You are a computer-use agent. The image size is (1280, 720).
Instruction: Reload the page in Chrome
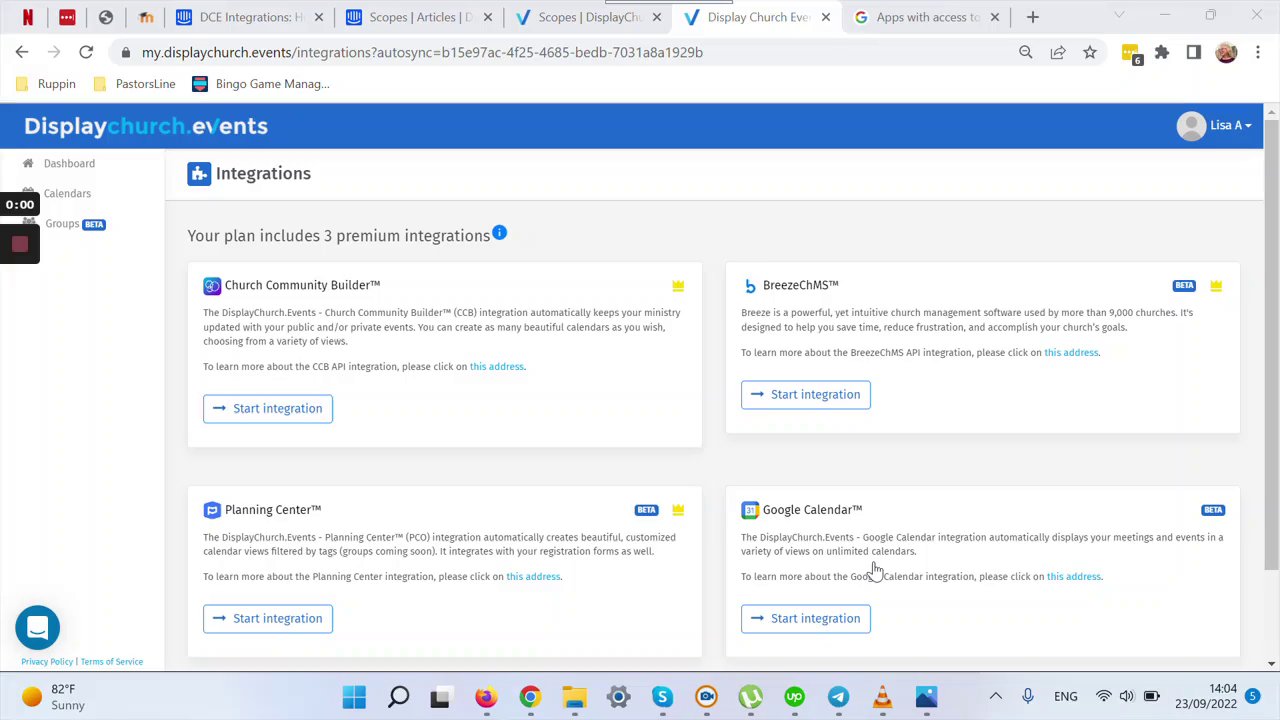pos(86,52)
